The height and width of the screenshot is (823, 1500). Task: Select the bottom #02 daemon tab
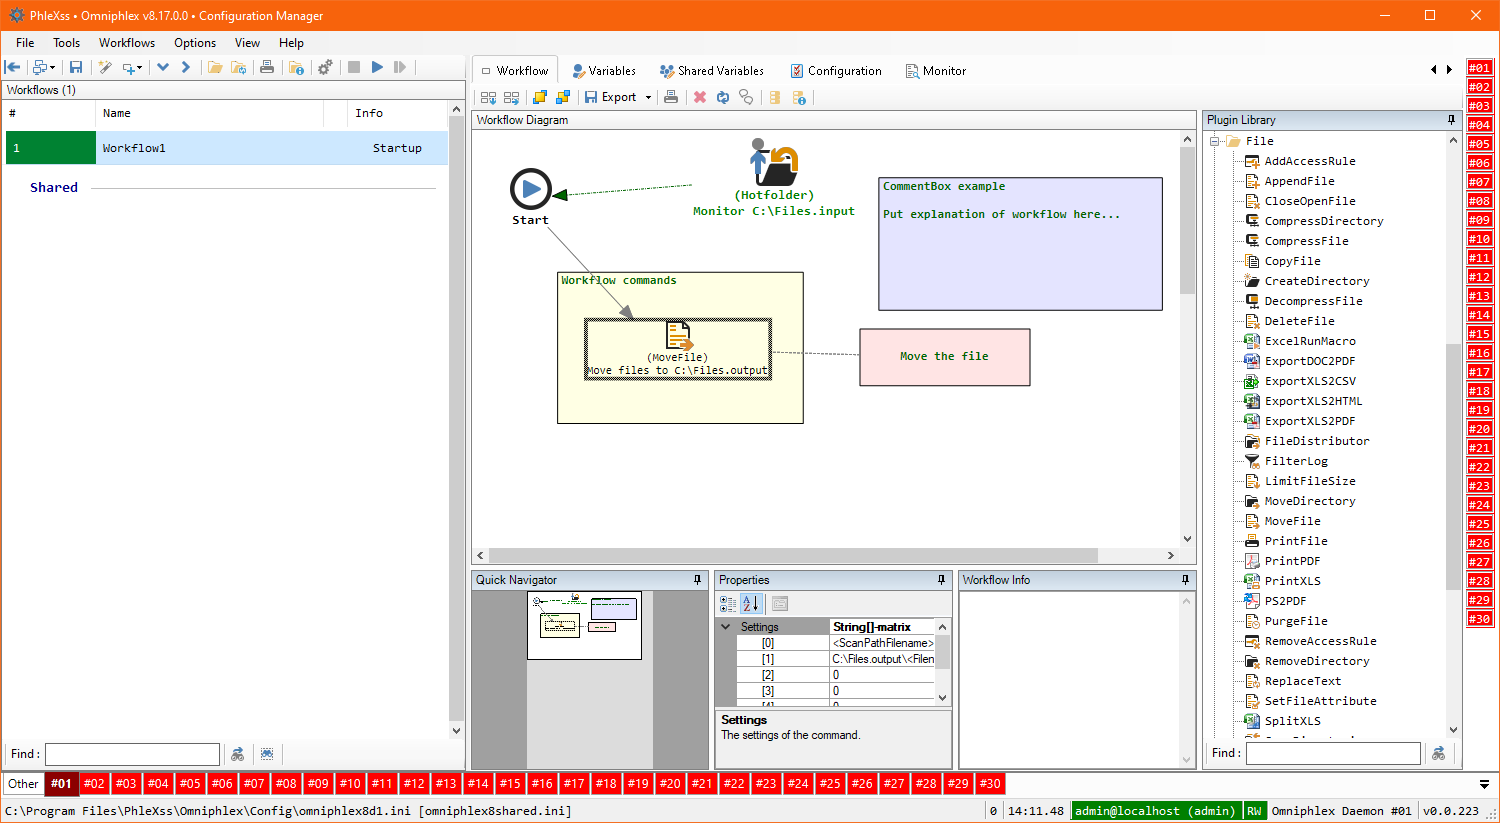point(94,784)
